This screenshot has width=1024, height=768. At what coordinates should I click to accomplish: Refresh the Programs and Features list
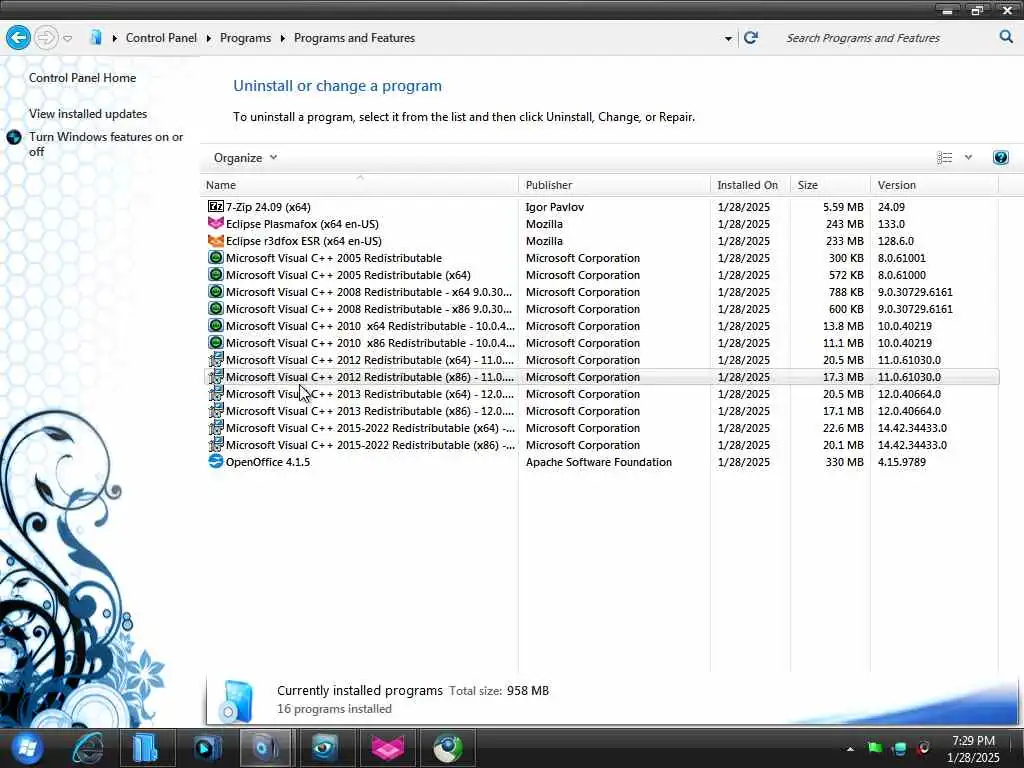(x=751, y=37)
